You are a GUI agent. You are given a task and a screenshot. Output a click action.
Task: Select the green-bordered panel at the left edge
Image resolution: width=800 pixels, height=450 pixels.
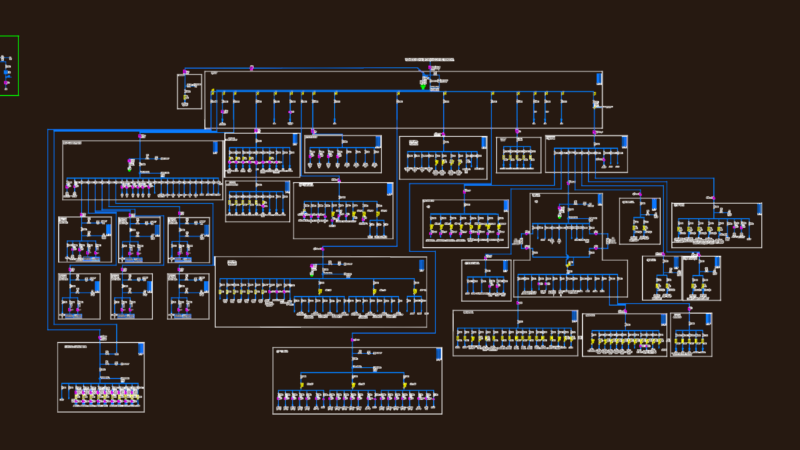(9, 65)
